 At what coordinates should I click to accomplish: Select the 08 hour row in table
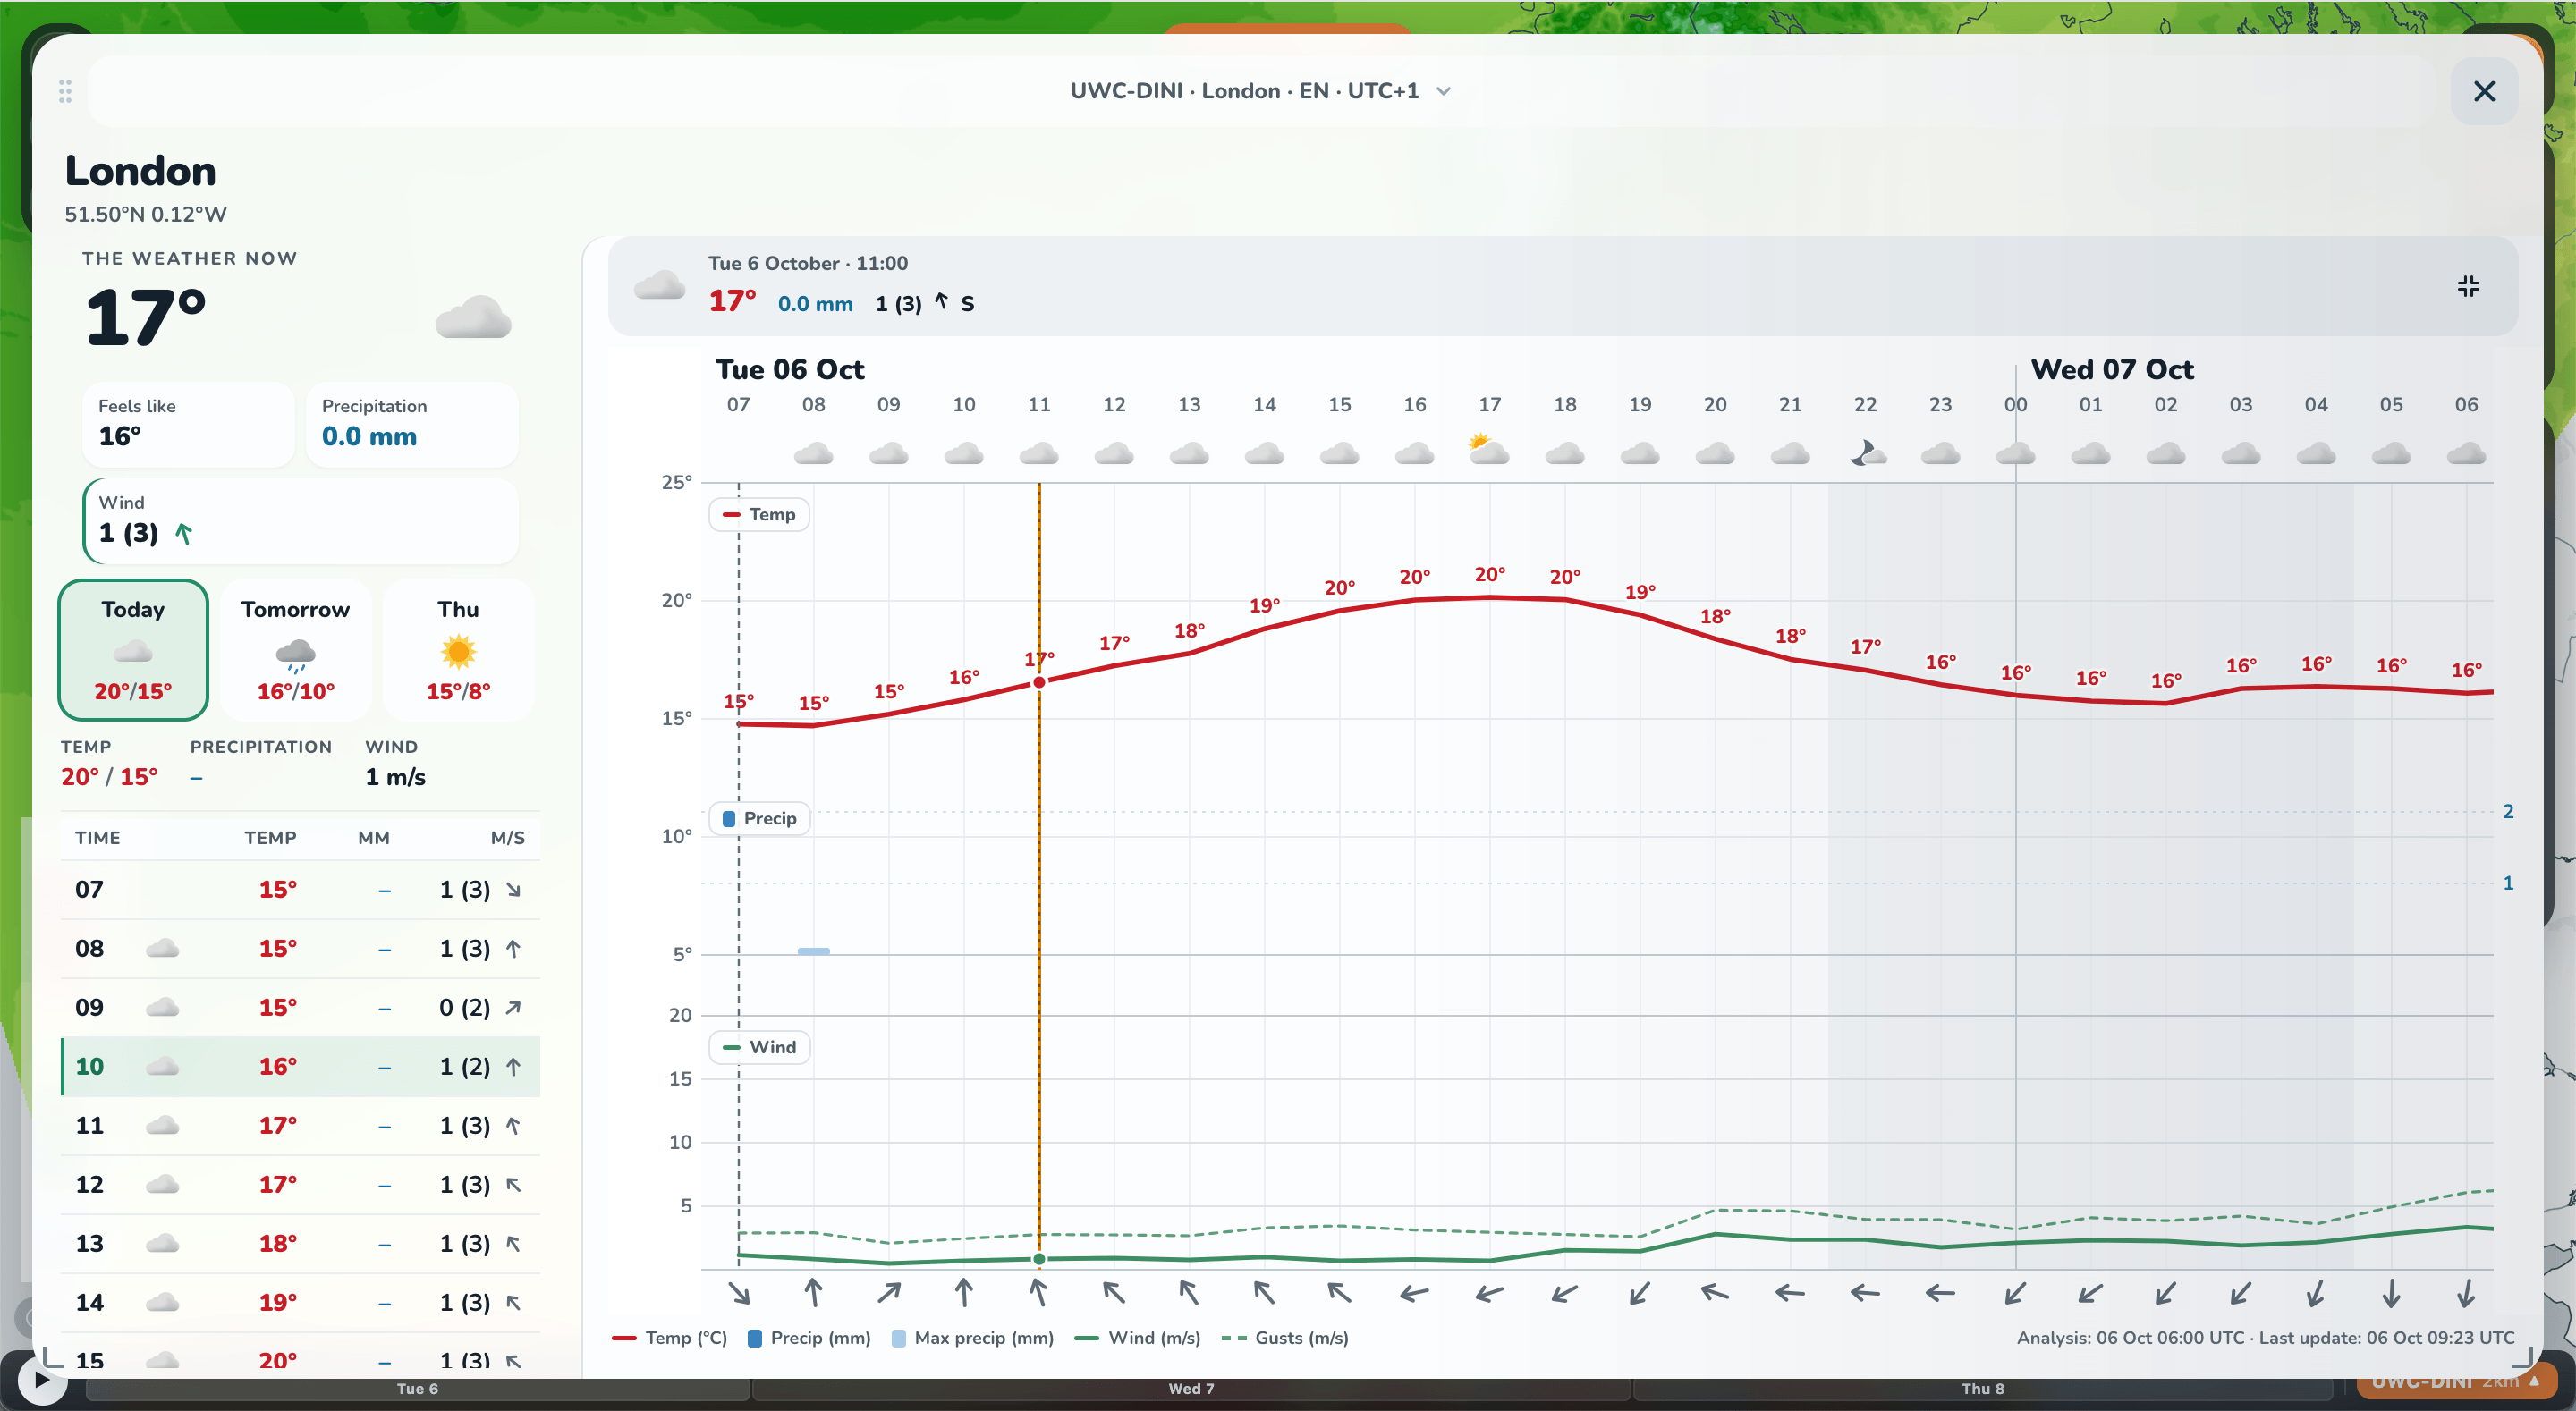300,949
